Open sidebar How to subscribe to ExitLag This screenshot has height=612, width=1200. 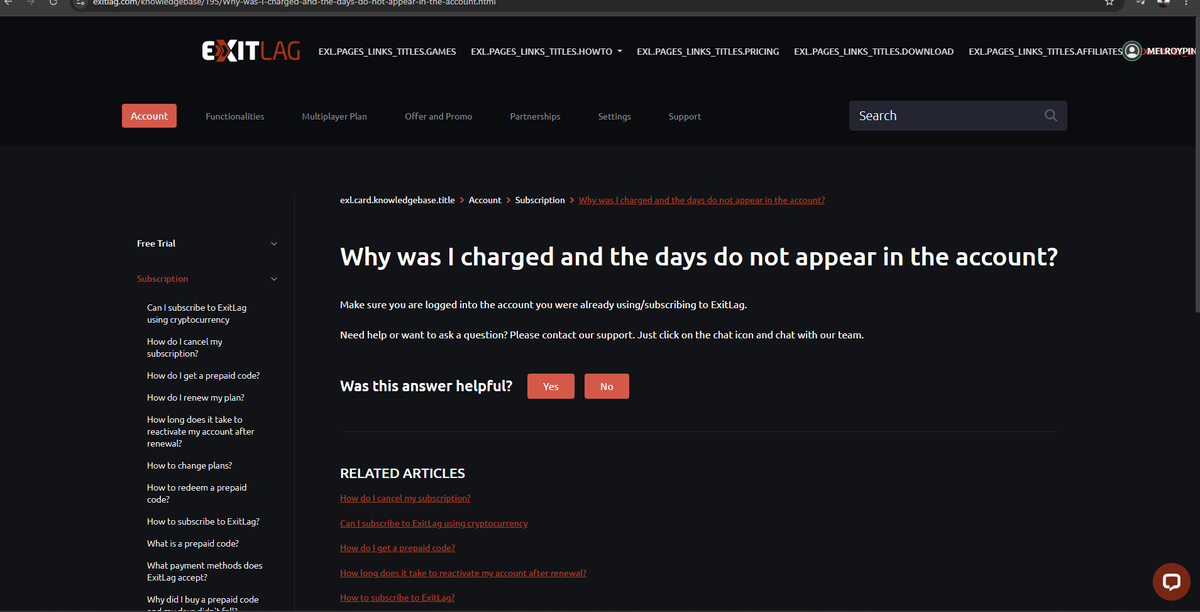[x=203, y=522]
